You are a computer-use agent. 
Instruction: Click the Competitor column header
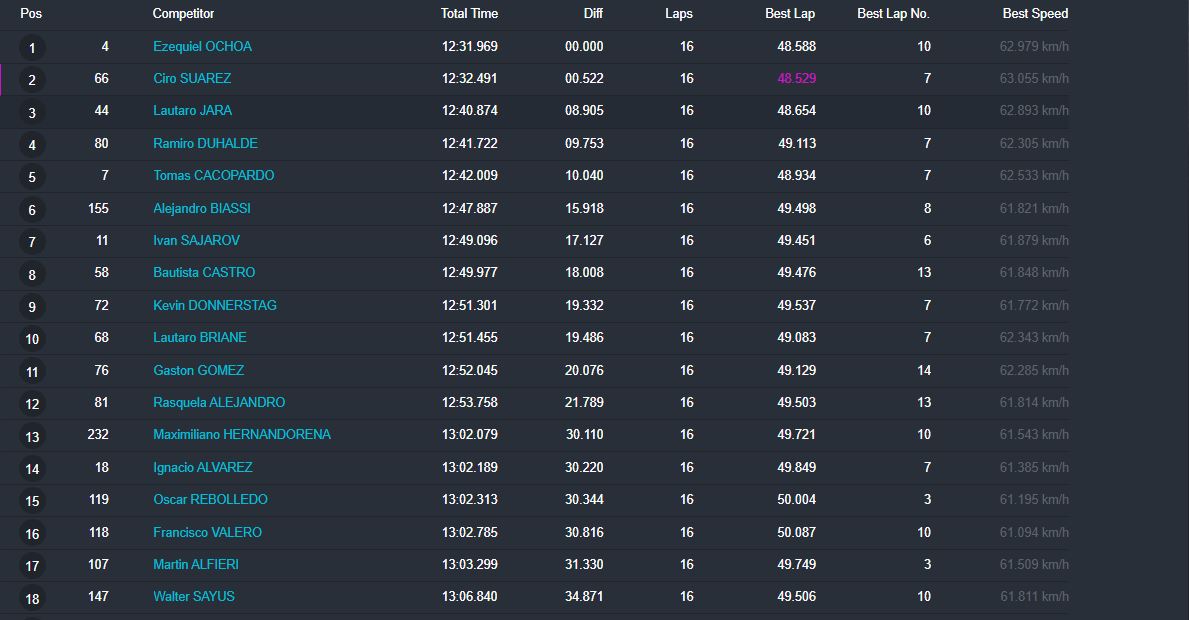coord(183,14)
